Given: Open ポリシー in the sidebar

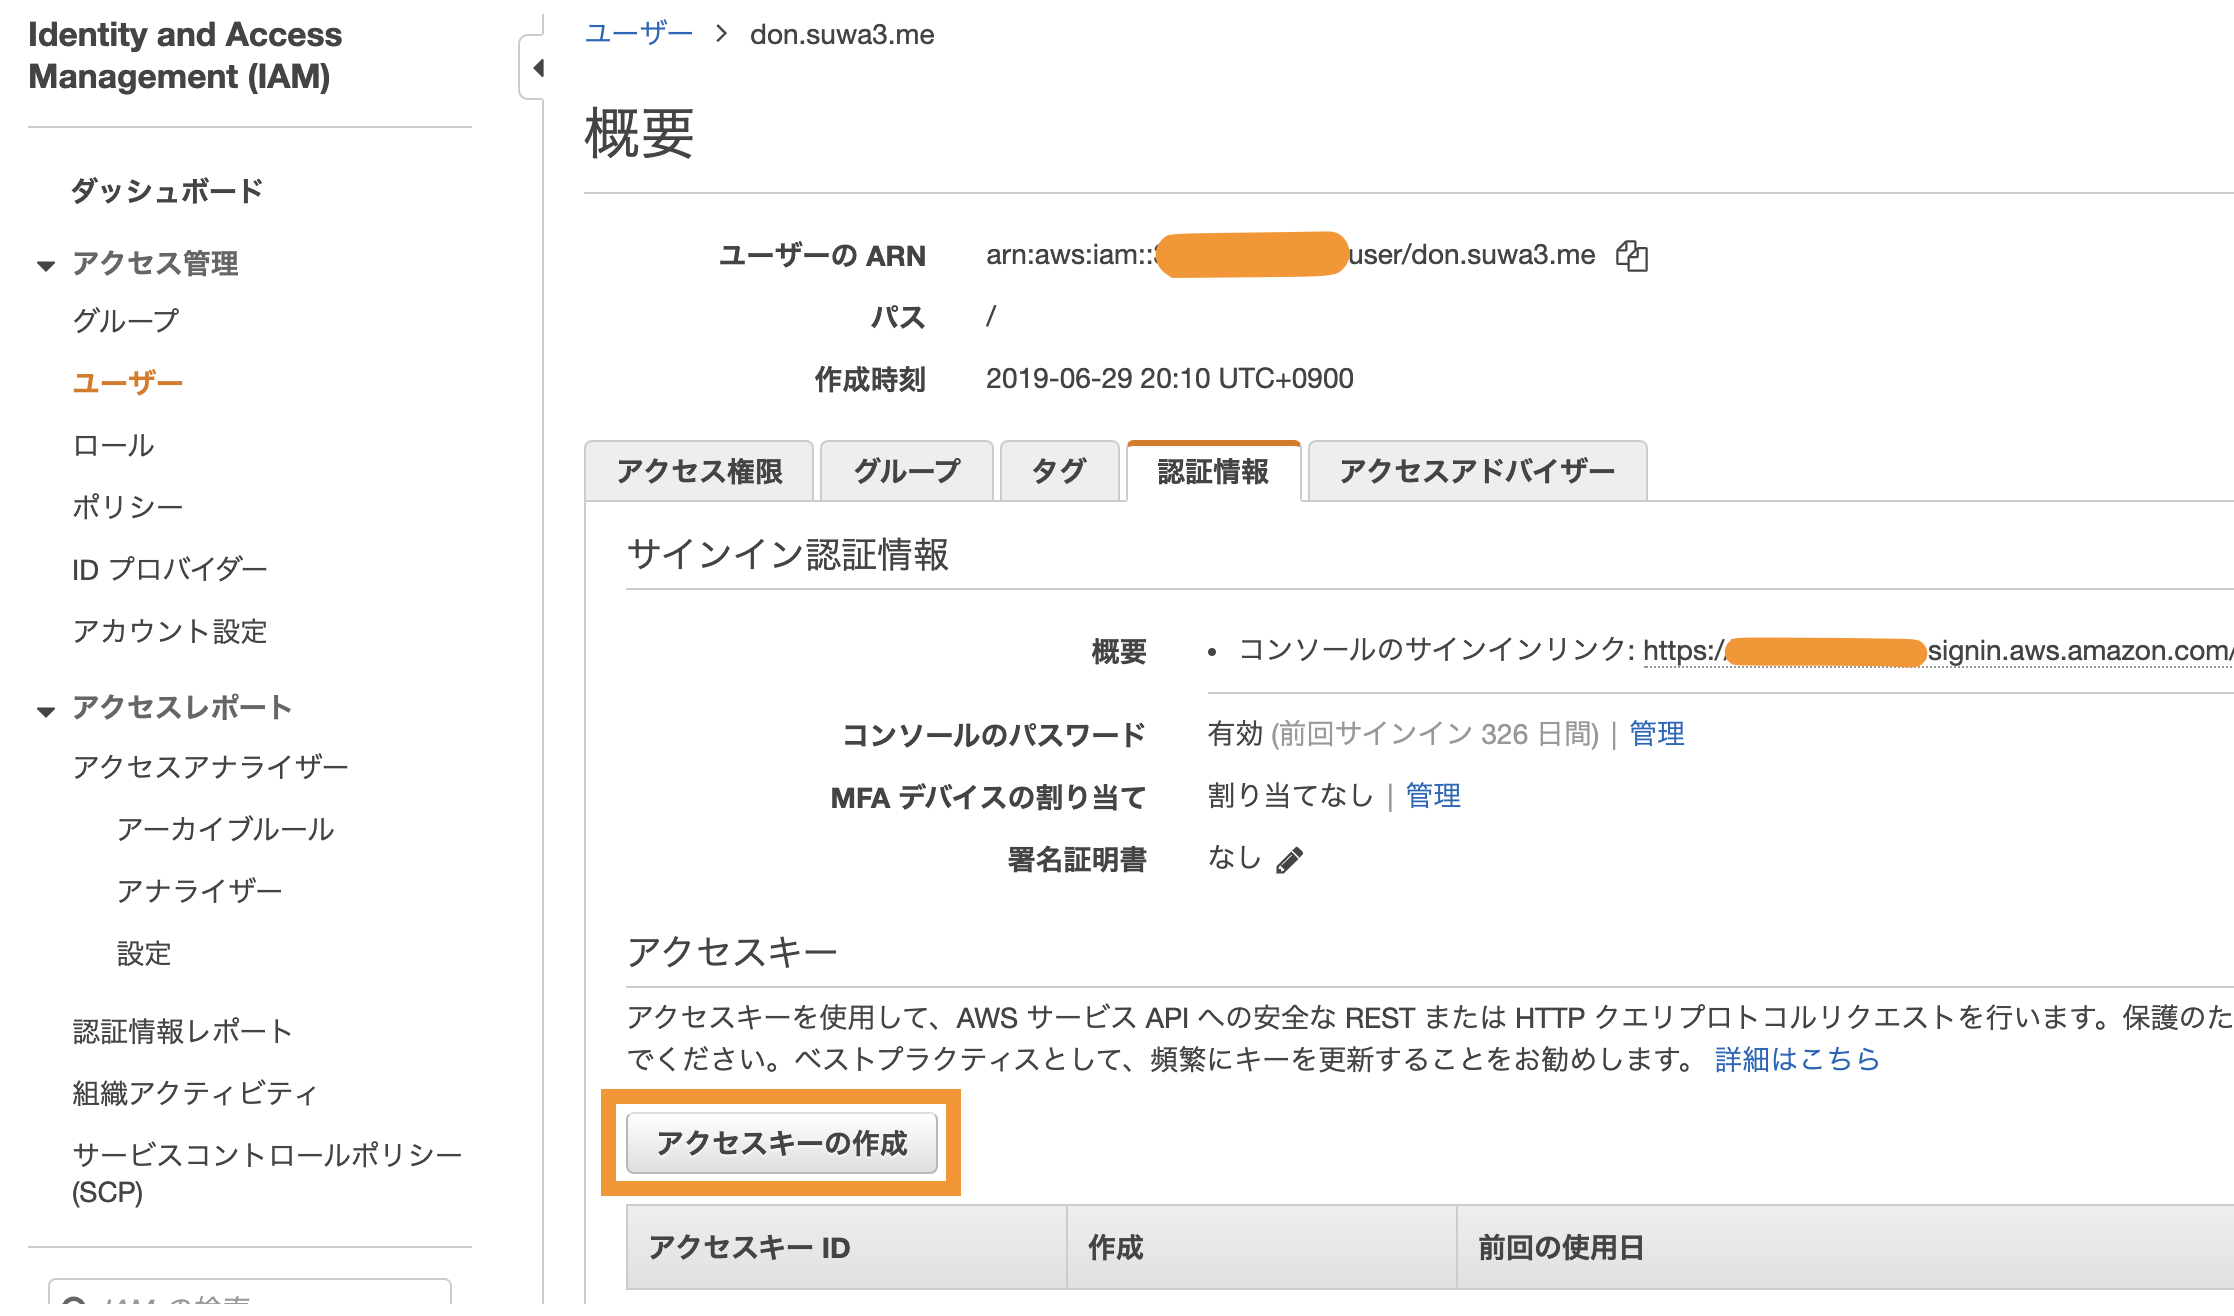Looking at the screenshot, I should [128, 507].
